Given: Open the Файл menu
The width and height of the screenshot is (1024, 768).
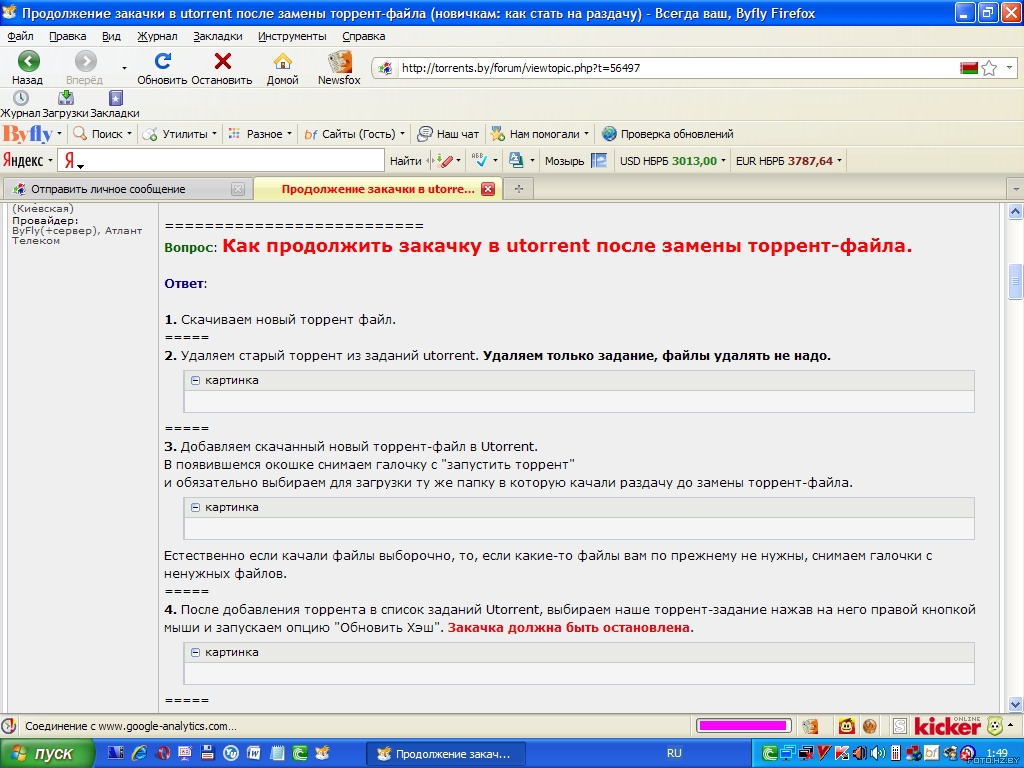Looking at the screenshot, I should pyautogui.click(x=20, y=37).
